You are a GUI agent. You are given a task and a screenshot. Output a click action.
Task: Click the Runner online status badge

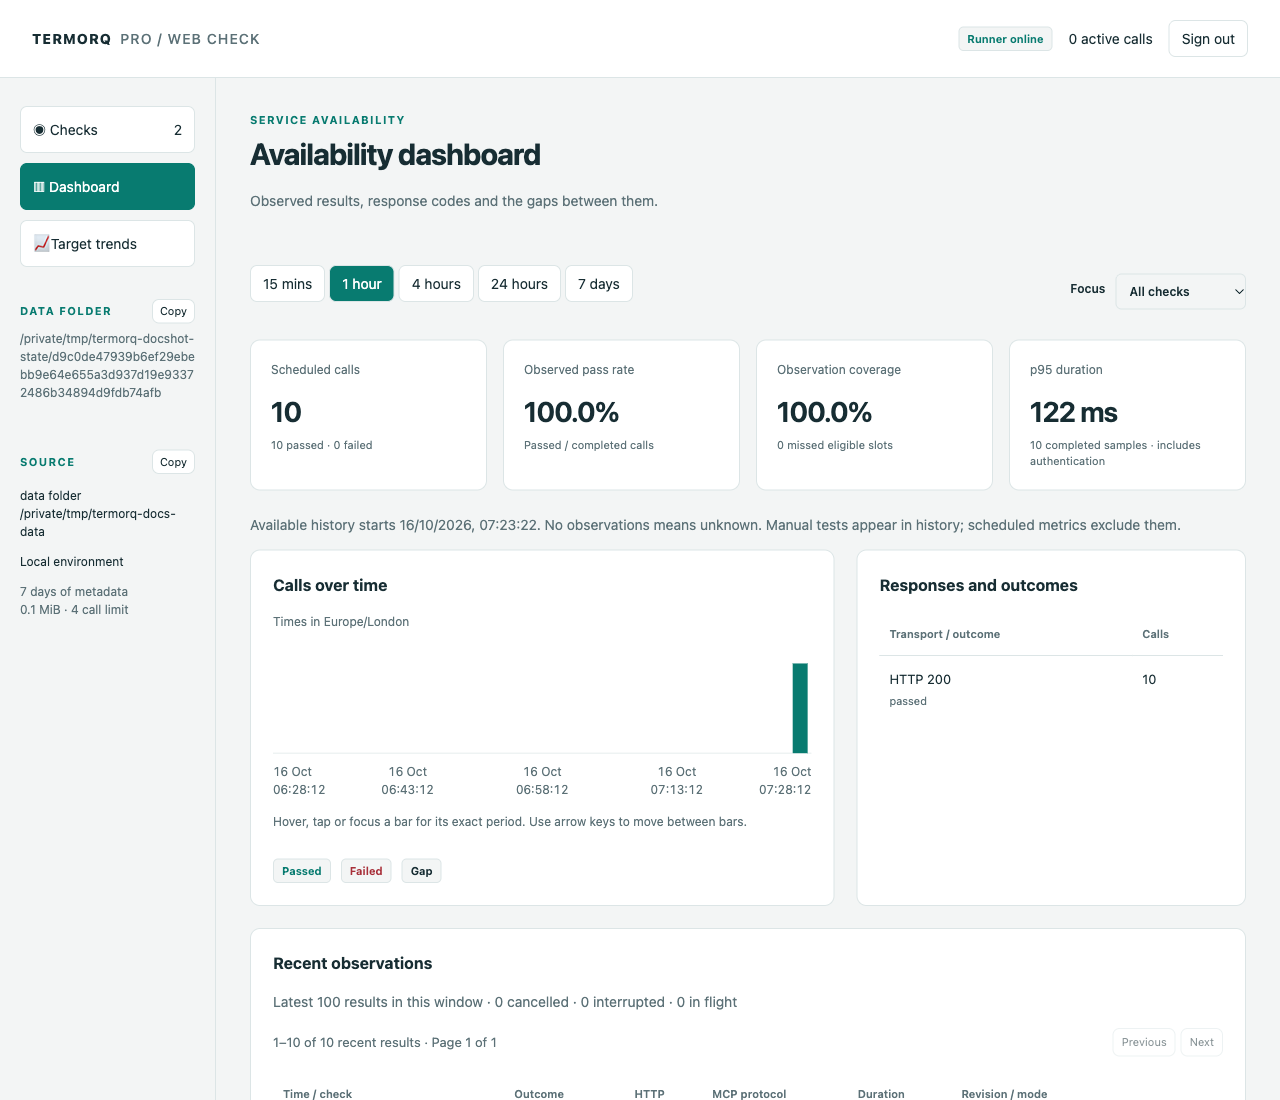click(1005, 39)
